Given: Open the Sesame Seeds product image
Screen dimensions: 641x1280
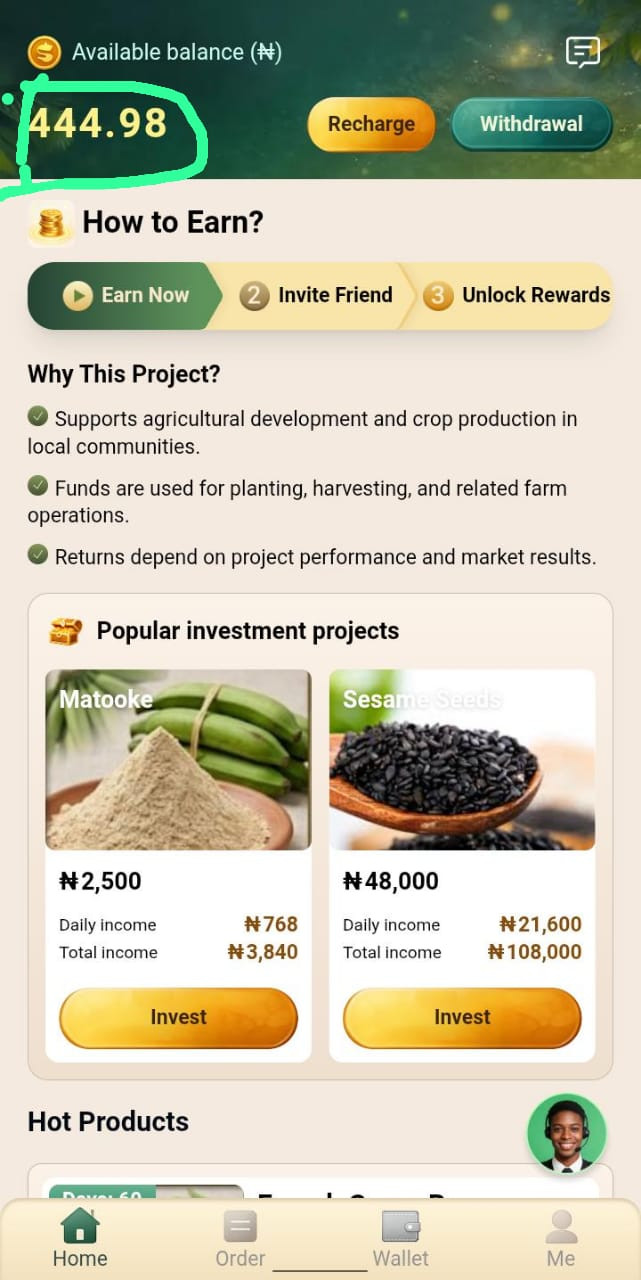Looking at the screenshot, I should (462, 760).
